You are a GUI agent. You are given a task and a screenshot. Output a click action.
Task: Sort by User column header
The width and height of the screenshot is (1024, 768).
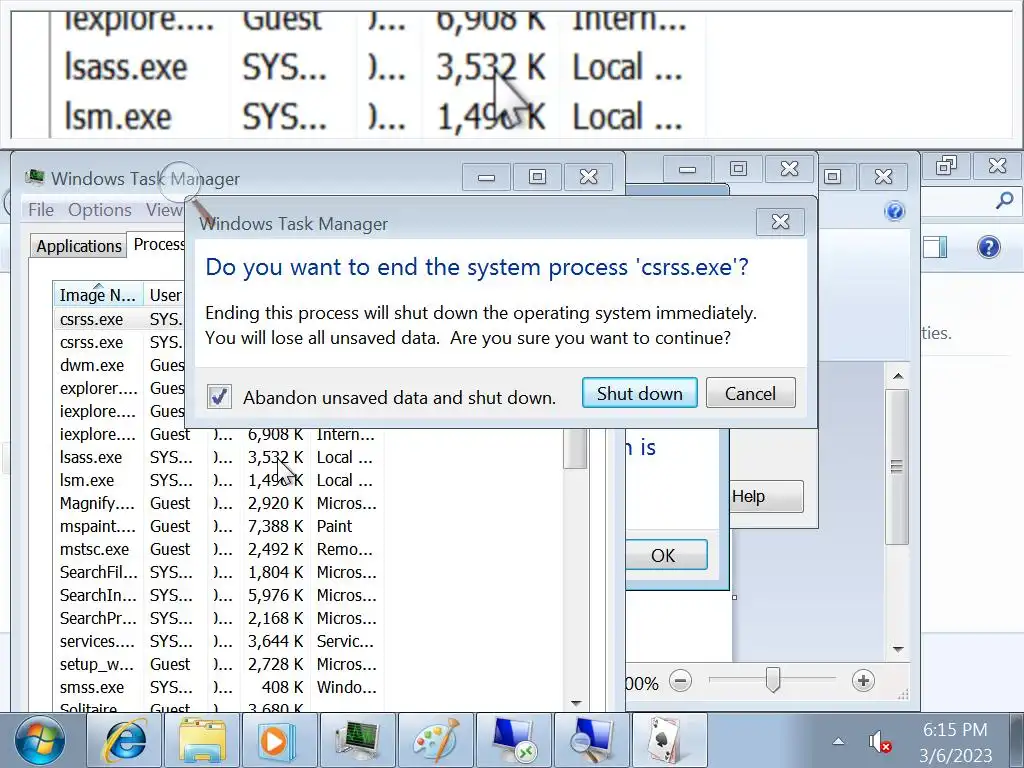pos(165,295)
